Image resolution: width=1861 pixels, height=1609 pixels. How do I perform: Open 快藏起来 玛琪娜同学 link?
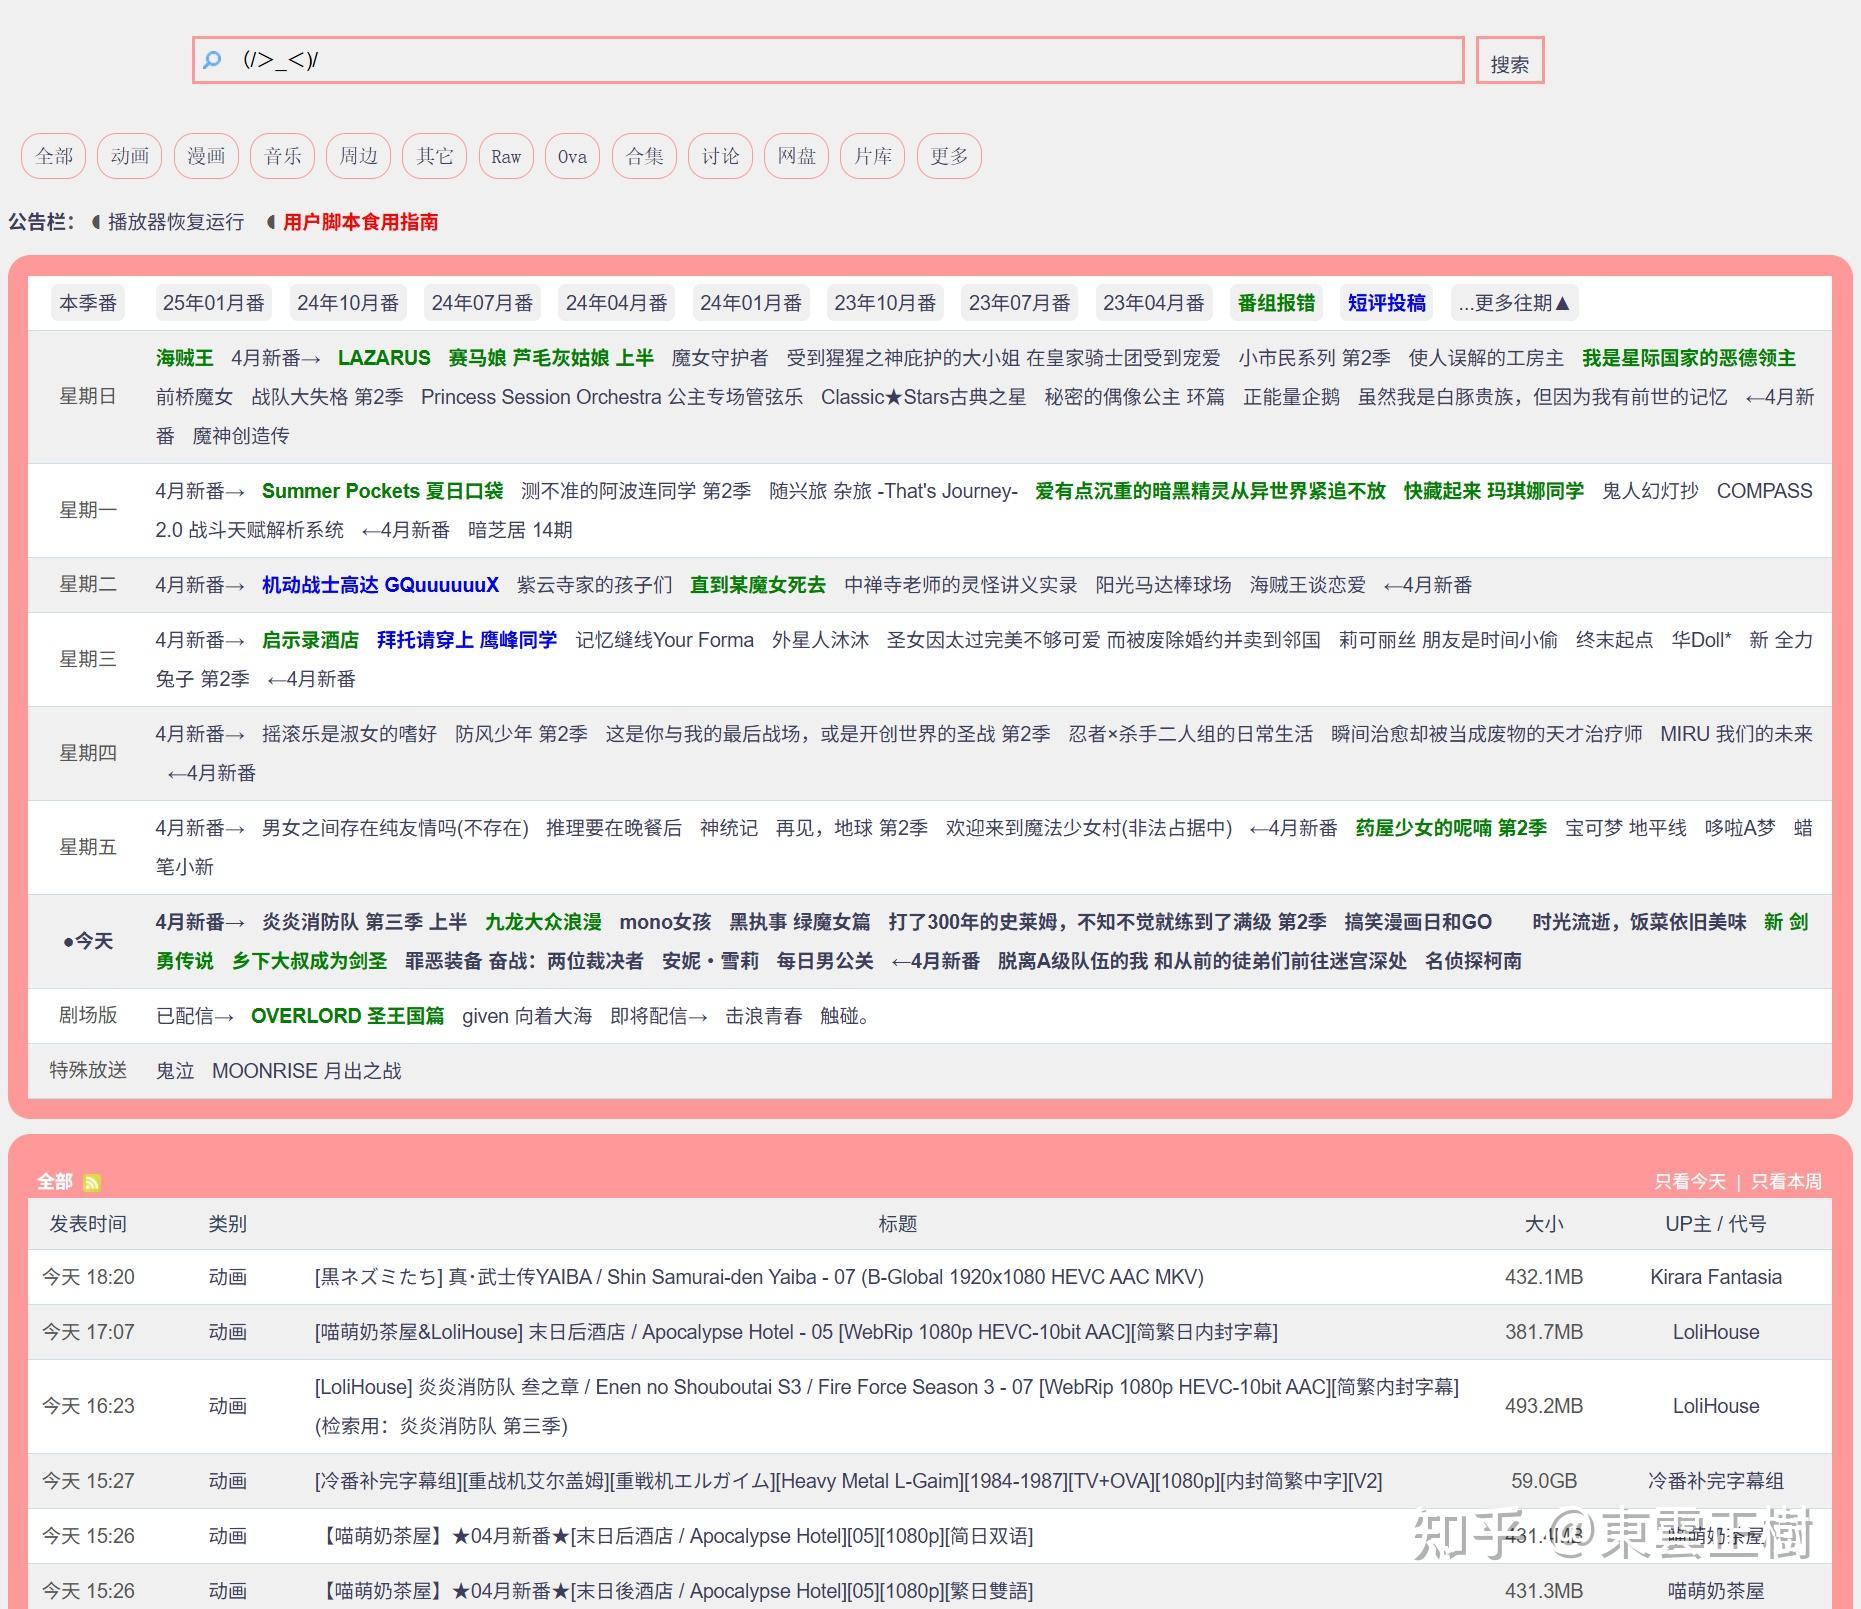click(x=1494, y=491)
